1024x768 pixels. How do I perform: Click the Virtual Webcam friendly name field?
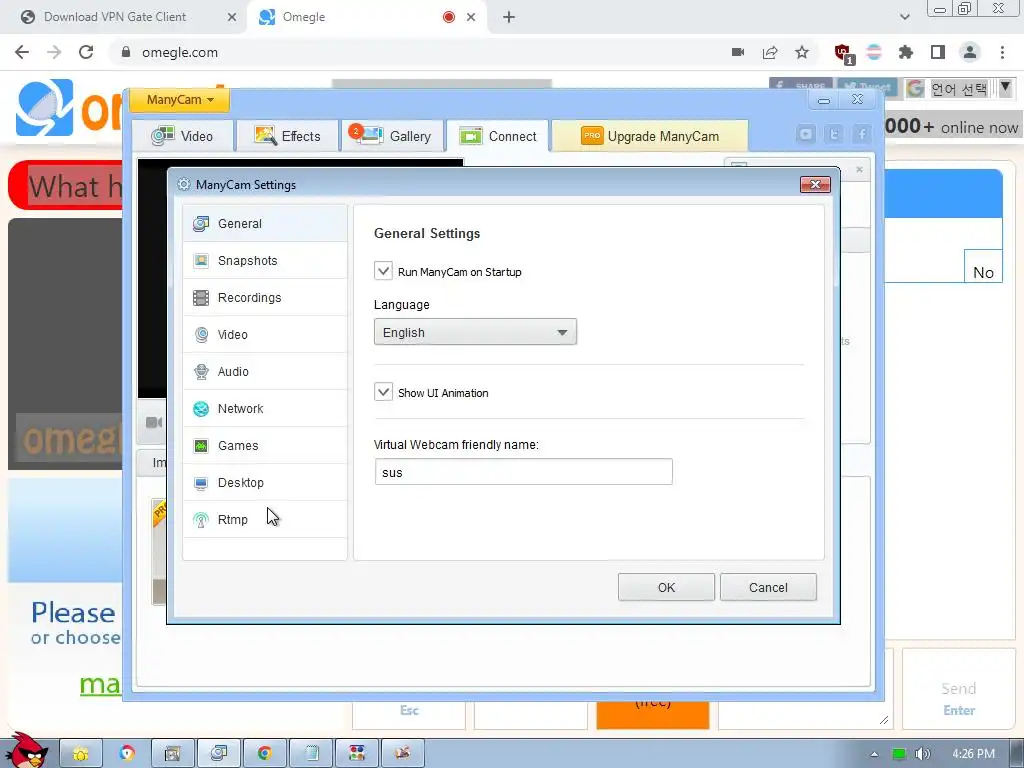tap(523, 472)
